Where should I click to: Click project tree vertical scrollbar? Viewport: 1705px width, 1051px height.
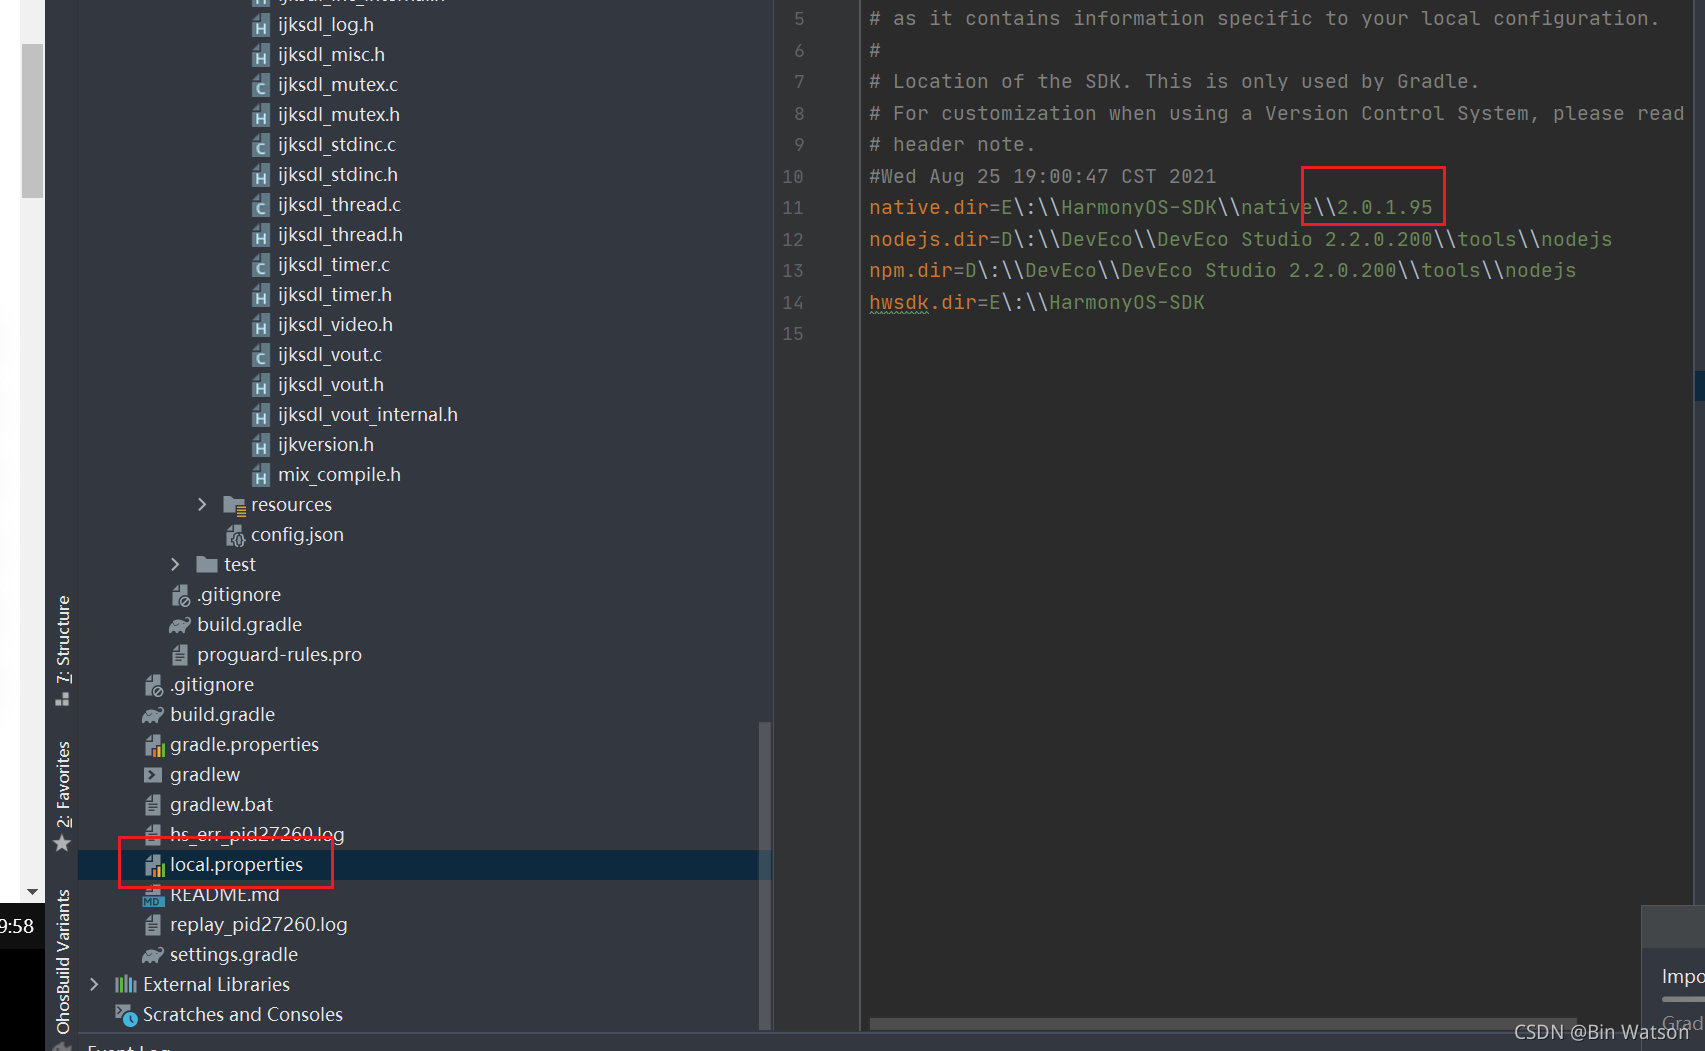click(x=765, y=875)
